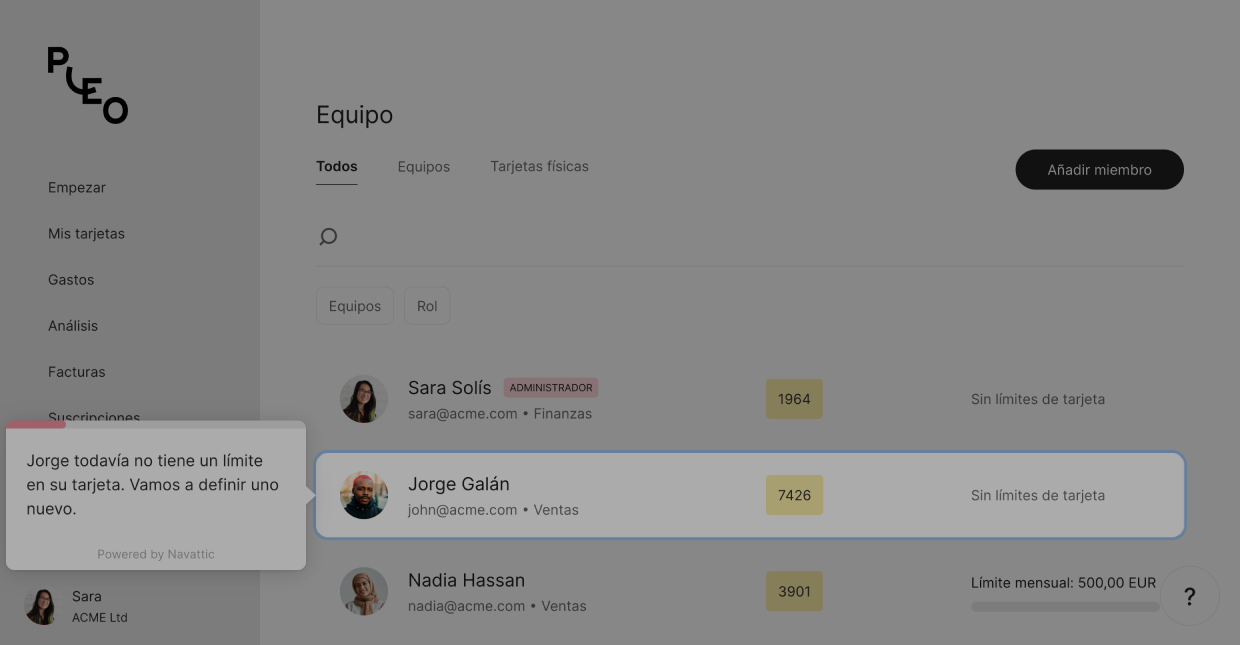Click Nadia Hassan's profile avatar
The height and width of the screenshot is (645, 1240).
coord(364,591)
